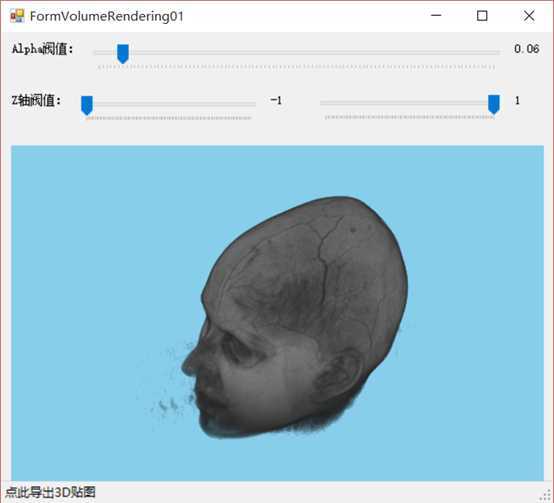Click the window resize grip in status bar
The width and height of the screenshot is (554, 503).
click(547, 495)
